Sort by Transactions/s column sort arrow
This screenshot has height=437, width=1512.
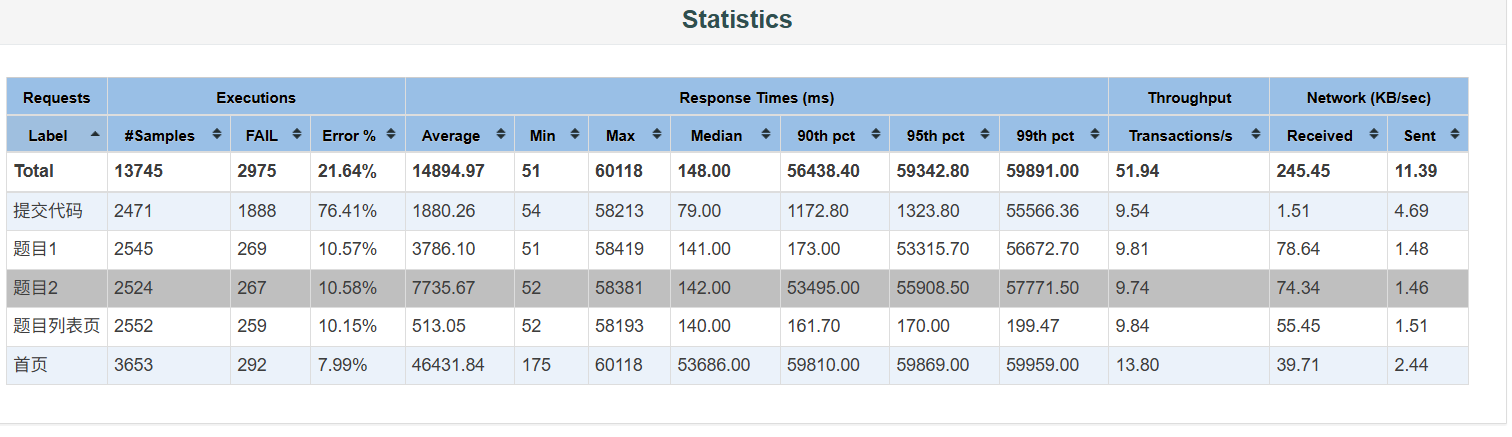pos(1255,134)
